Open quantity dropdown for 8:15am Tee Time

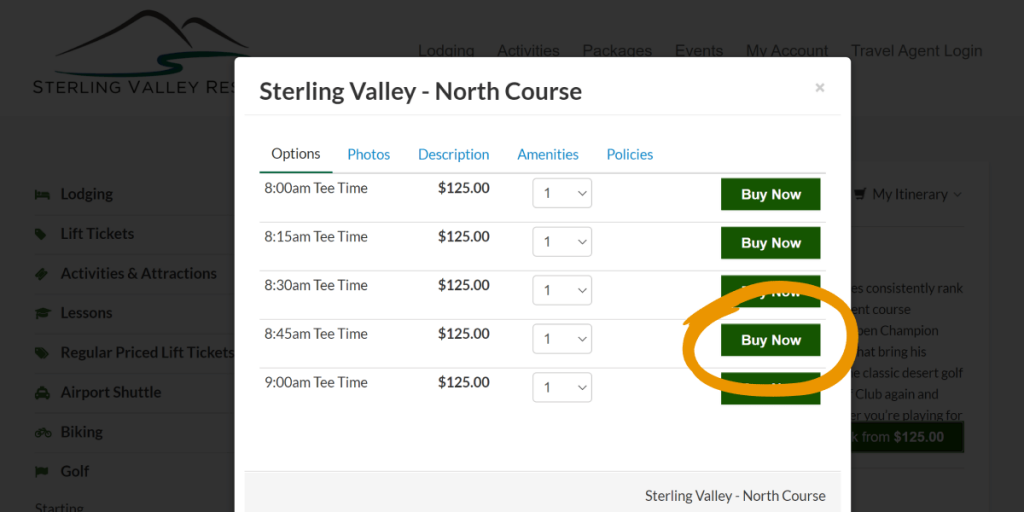click(x=561, y=242)
